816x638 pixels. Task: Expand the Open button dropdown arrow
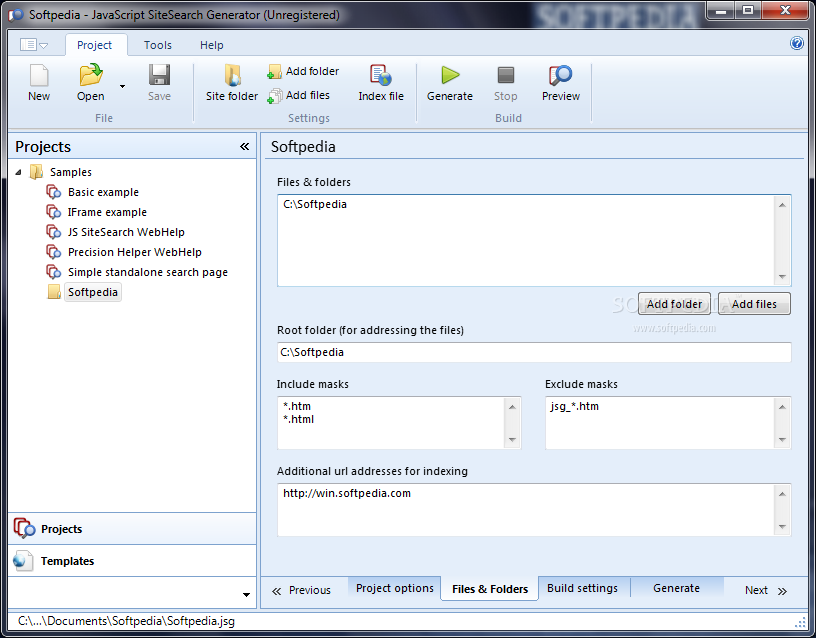[122, 86]
